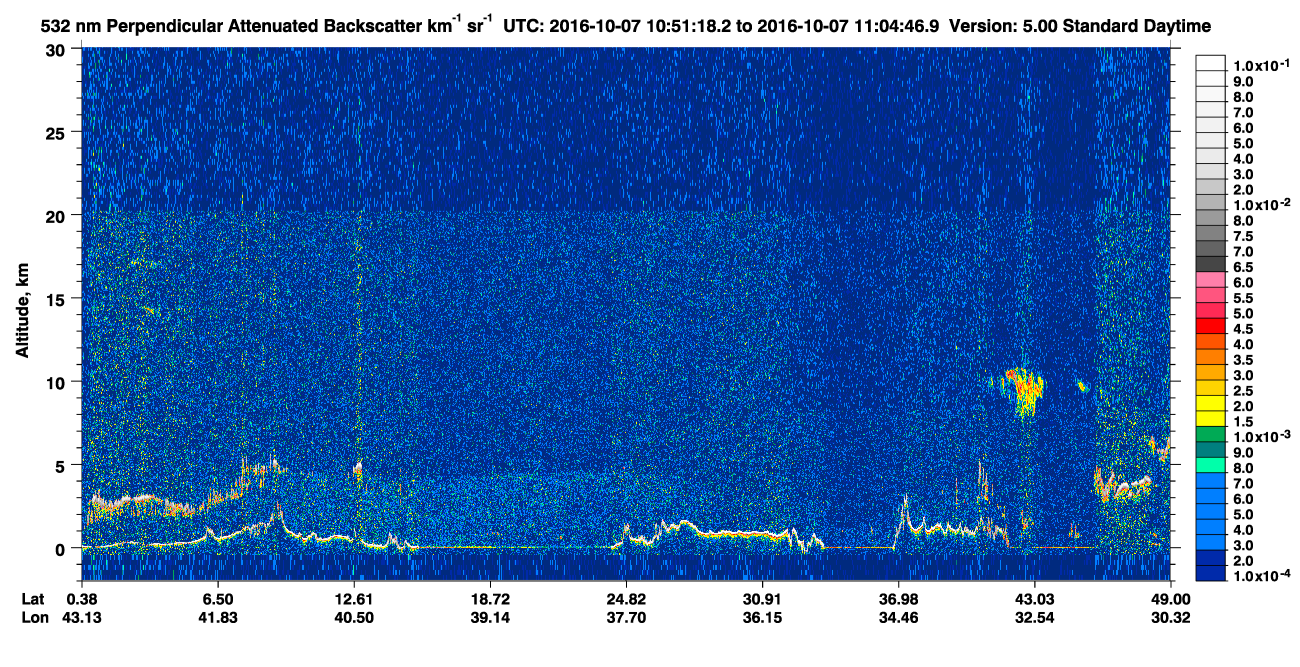Select latitude value 18.72

click(x=490, y=598)
